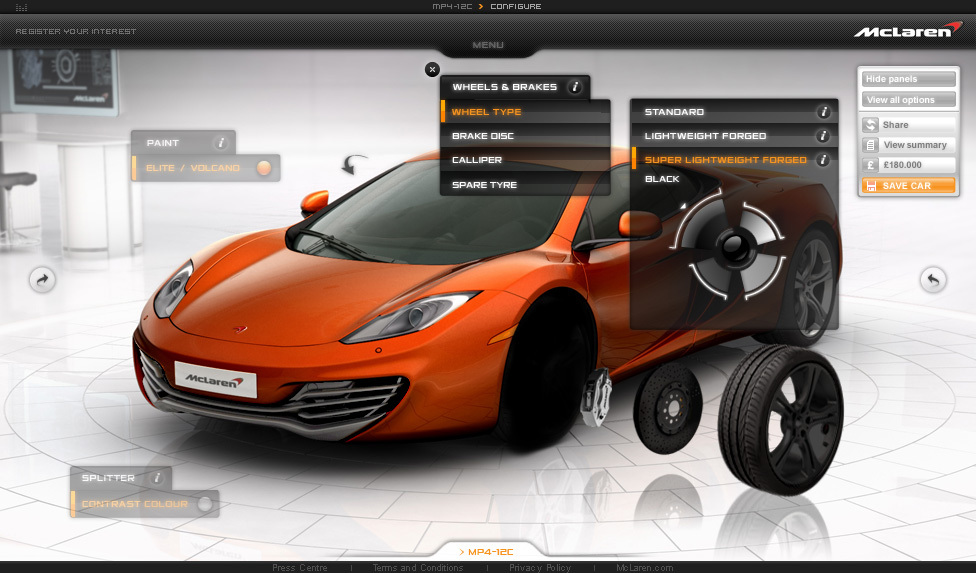Click Hide panels button
The image size is (976, 573).
tap(909, 79)
